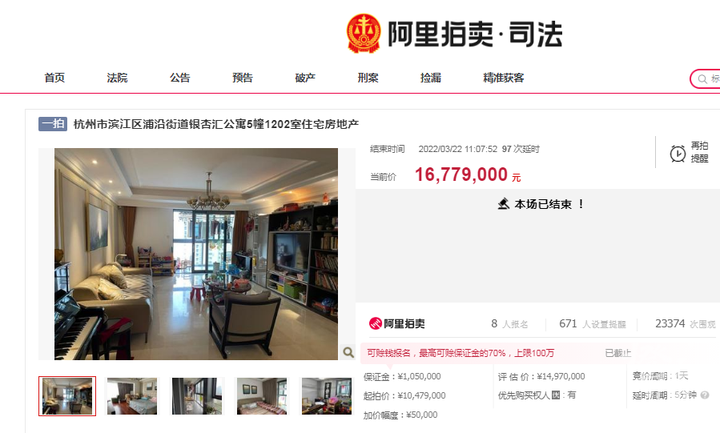Select the third thumbnail with window view
Viewport: 720px width, 433px height.
coord(197,396)
